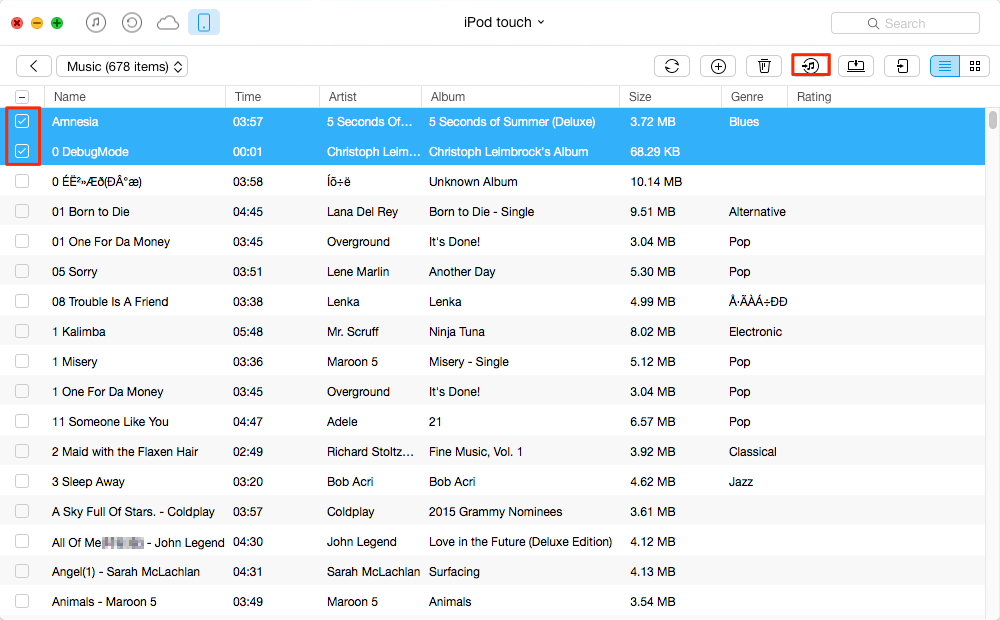Click album Misery - Single

469,362
